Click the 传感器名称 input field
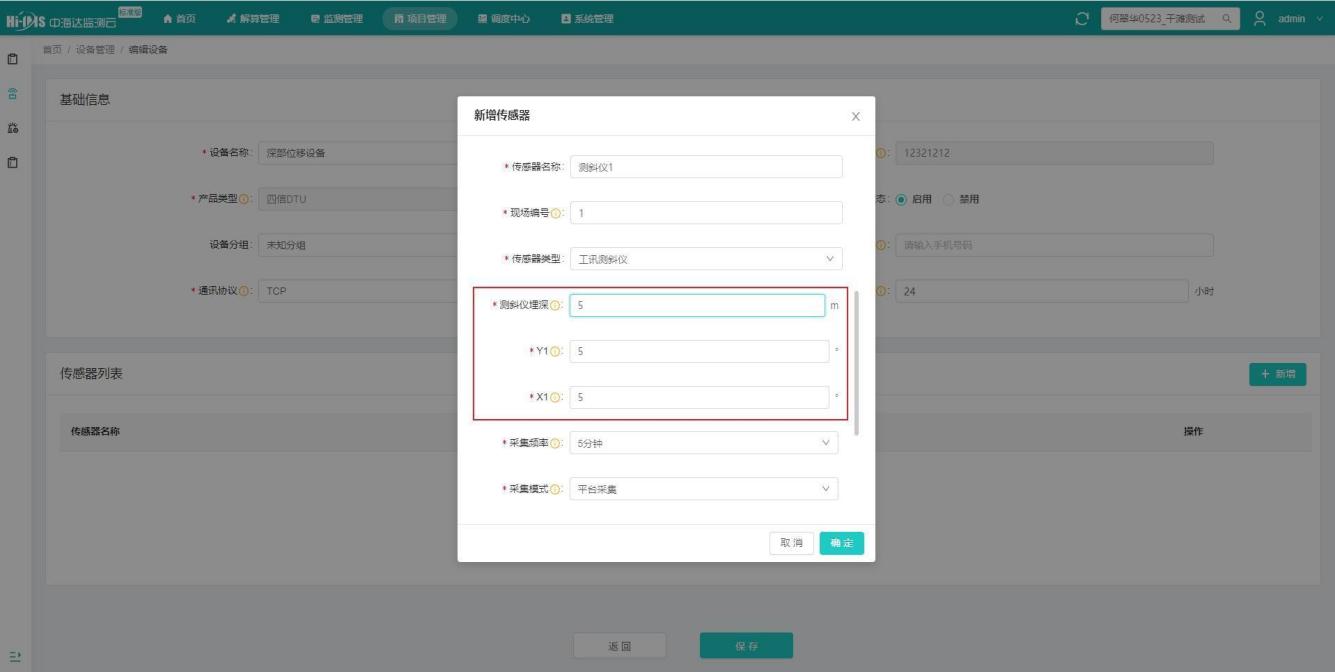1335x672 pixels. point(706,167)
